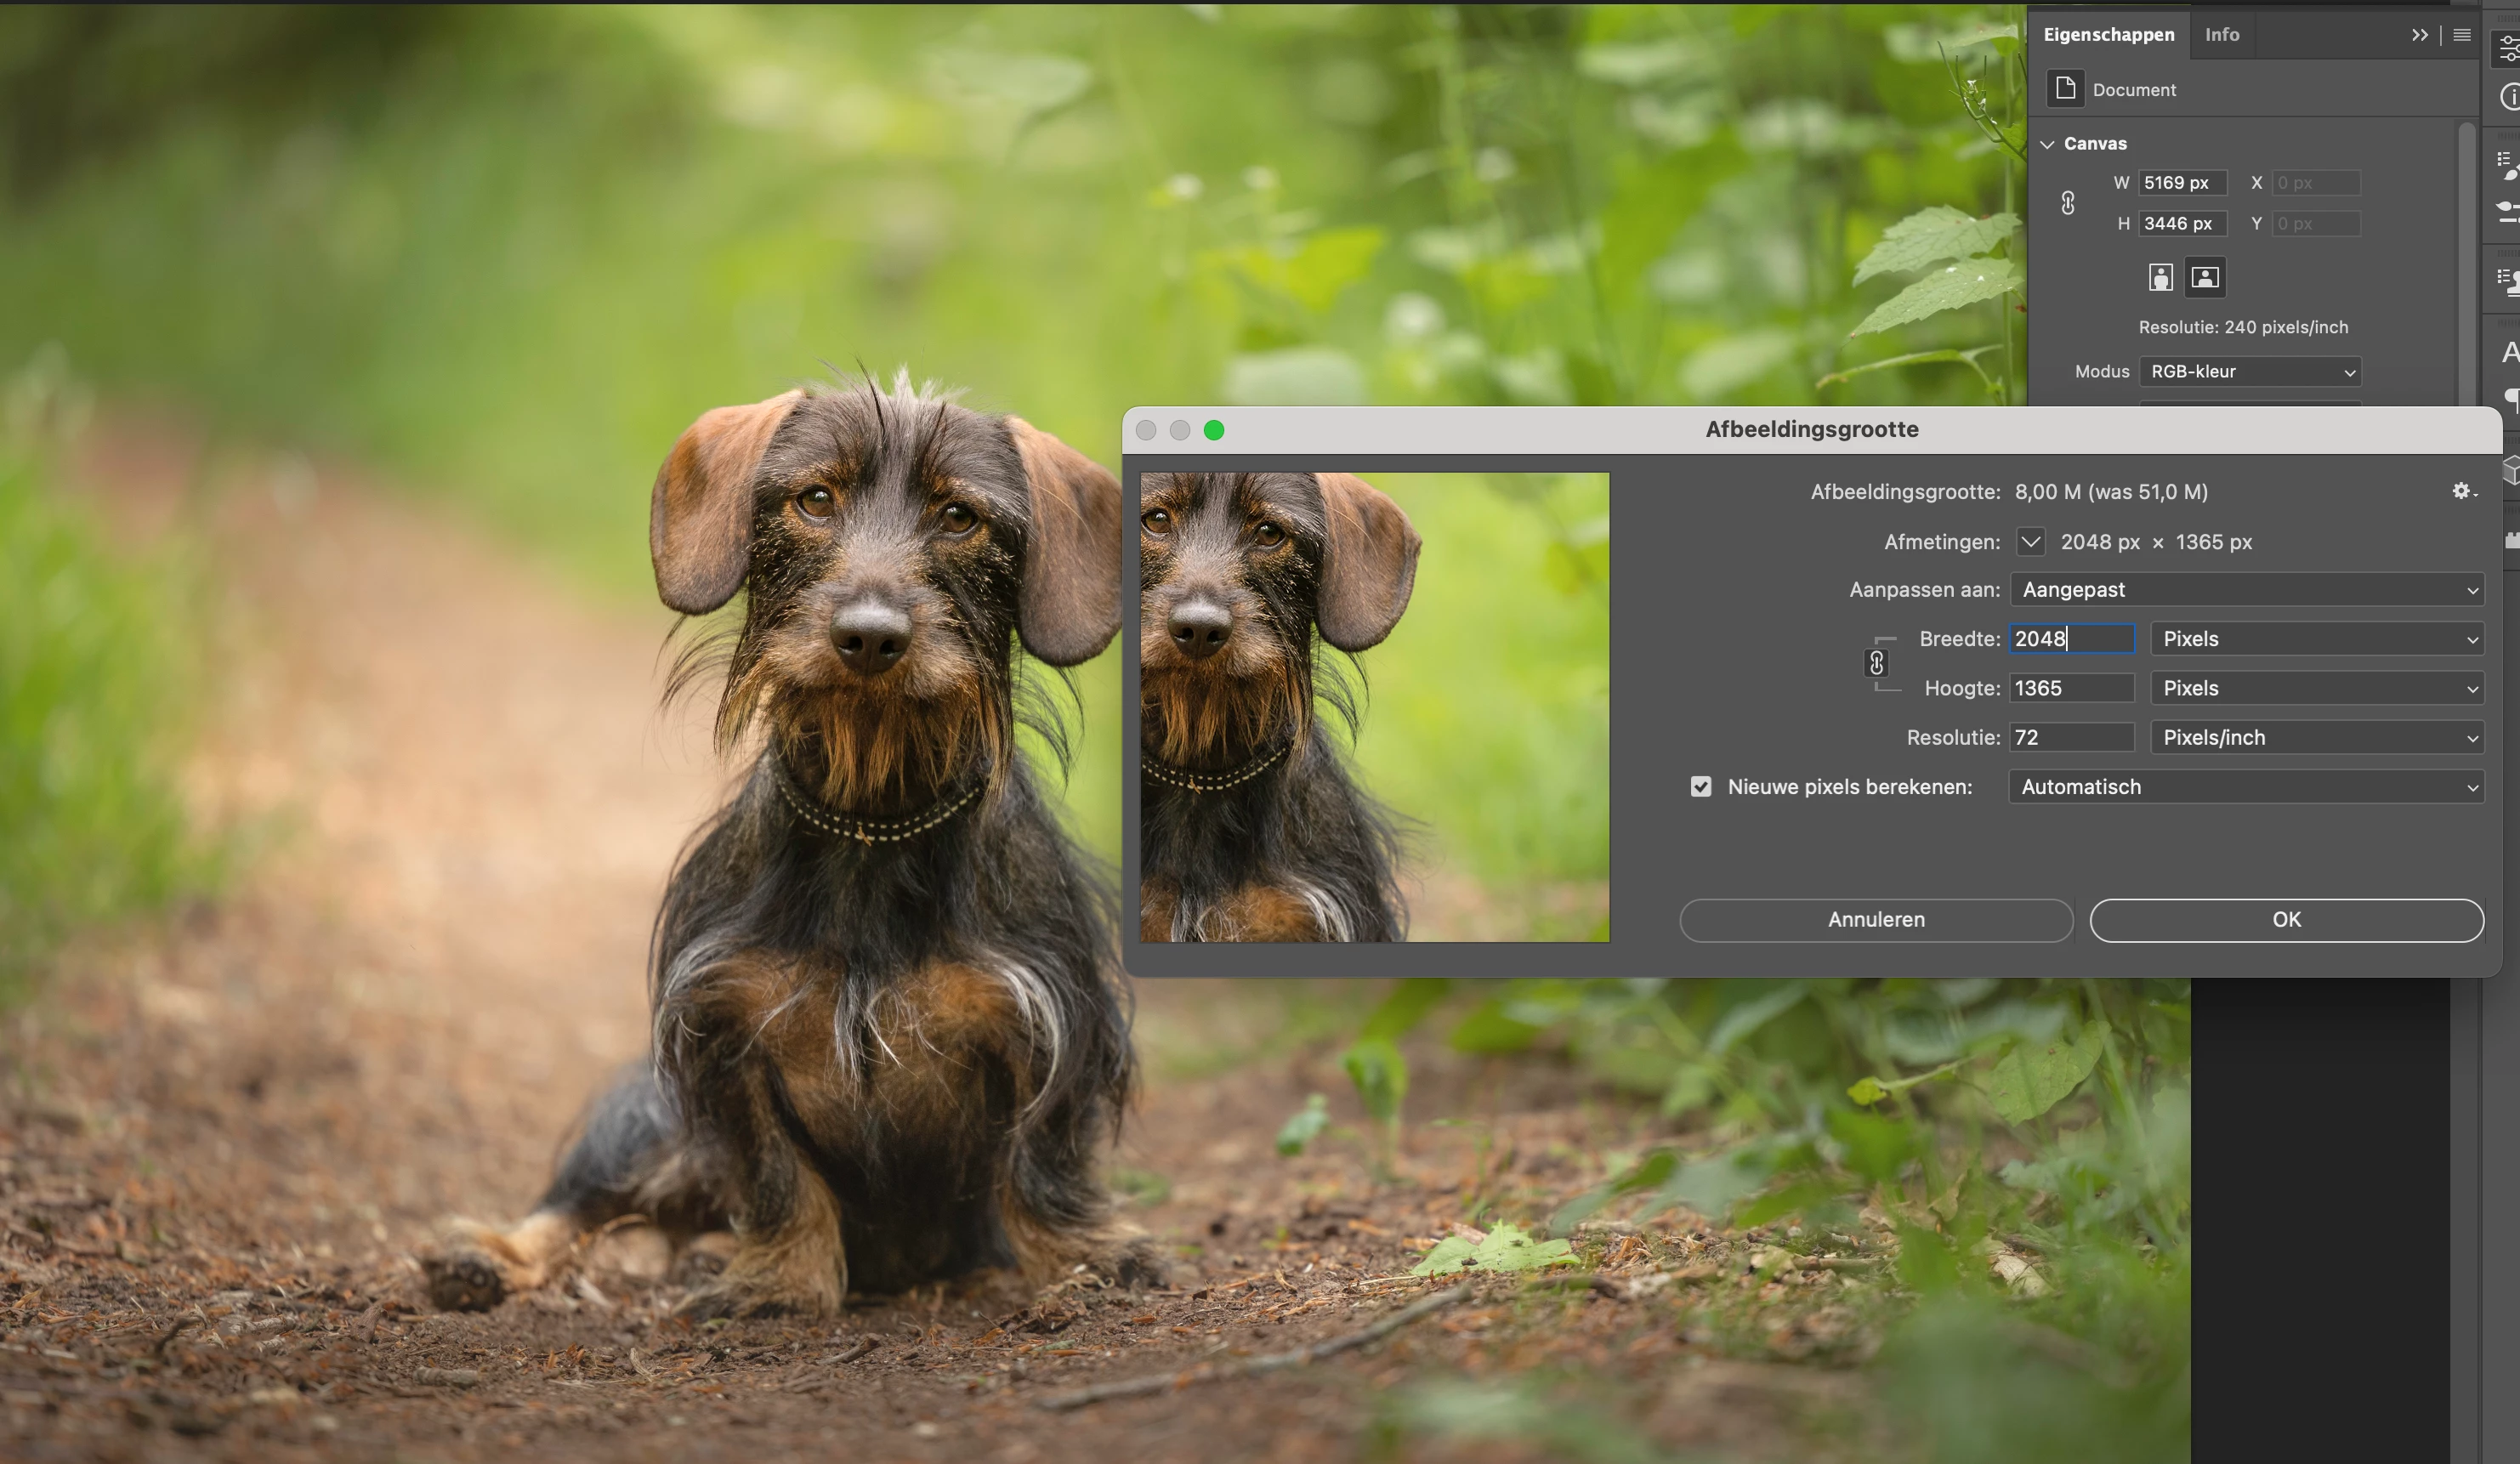Uncheck Nieuwe pixels berekenen checkbox
The height and width of the screenshot is (1464, 2520).
pos(1701,787)
